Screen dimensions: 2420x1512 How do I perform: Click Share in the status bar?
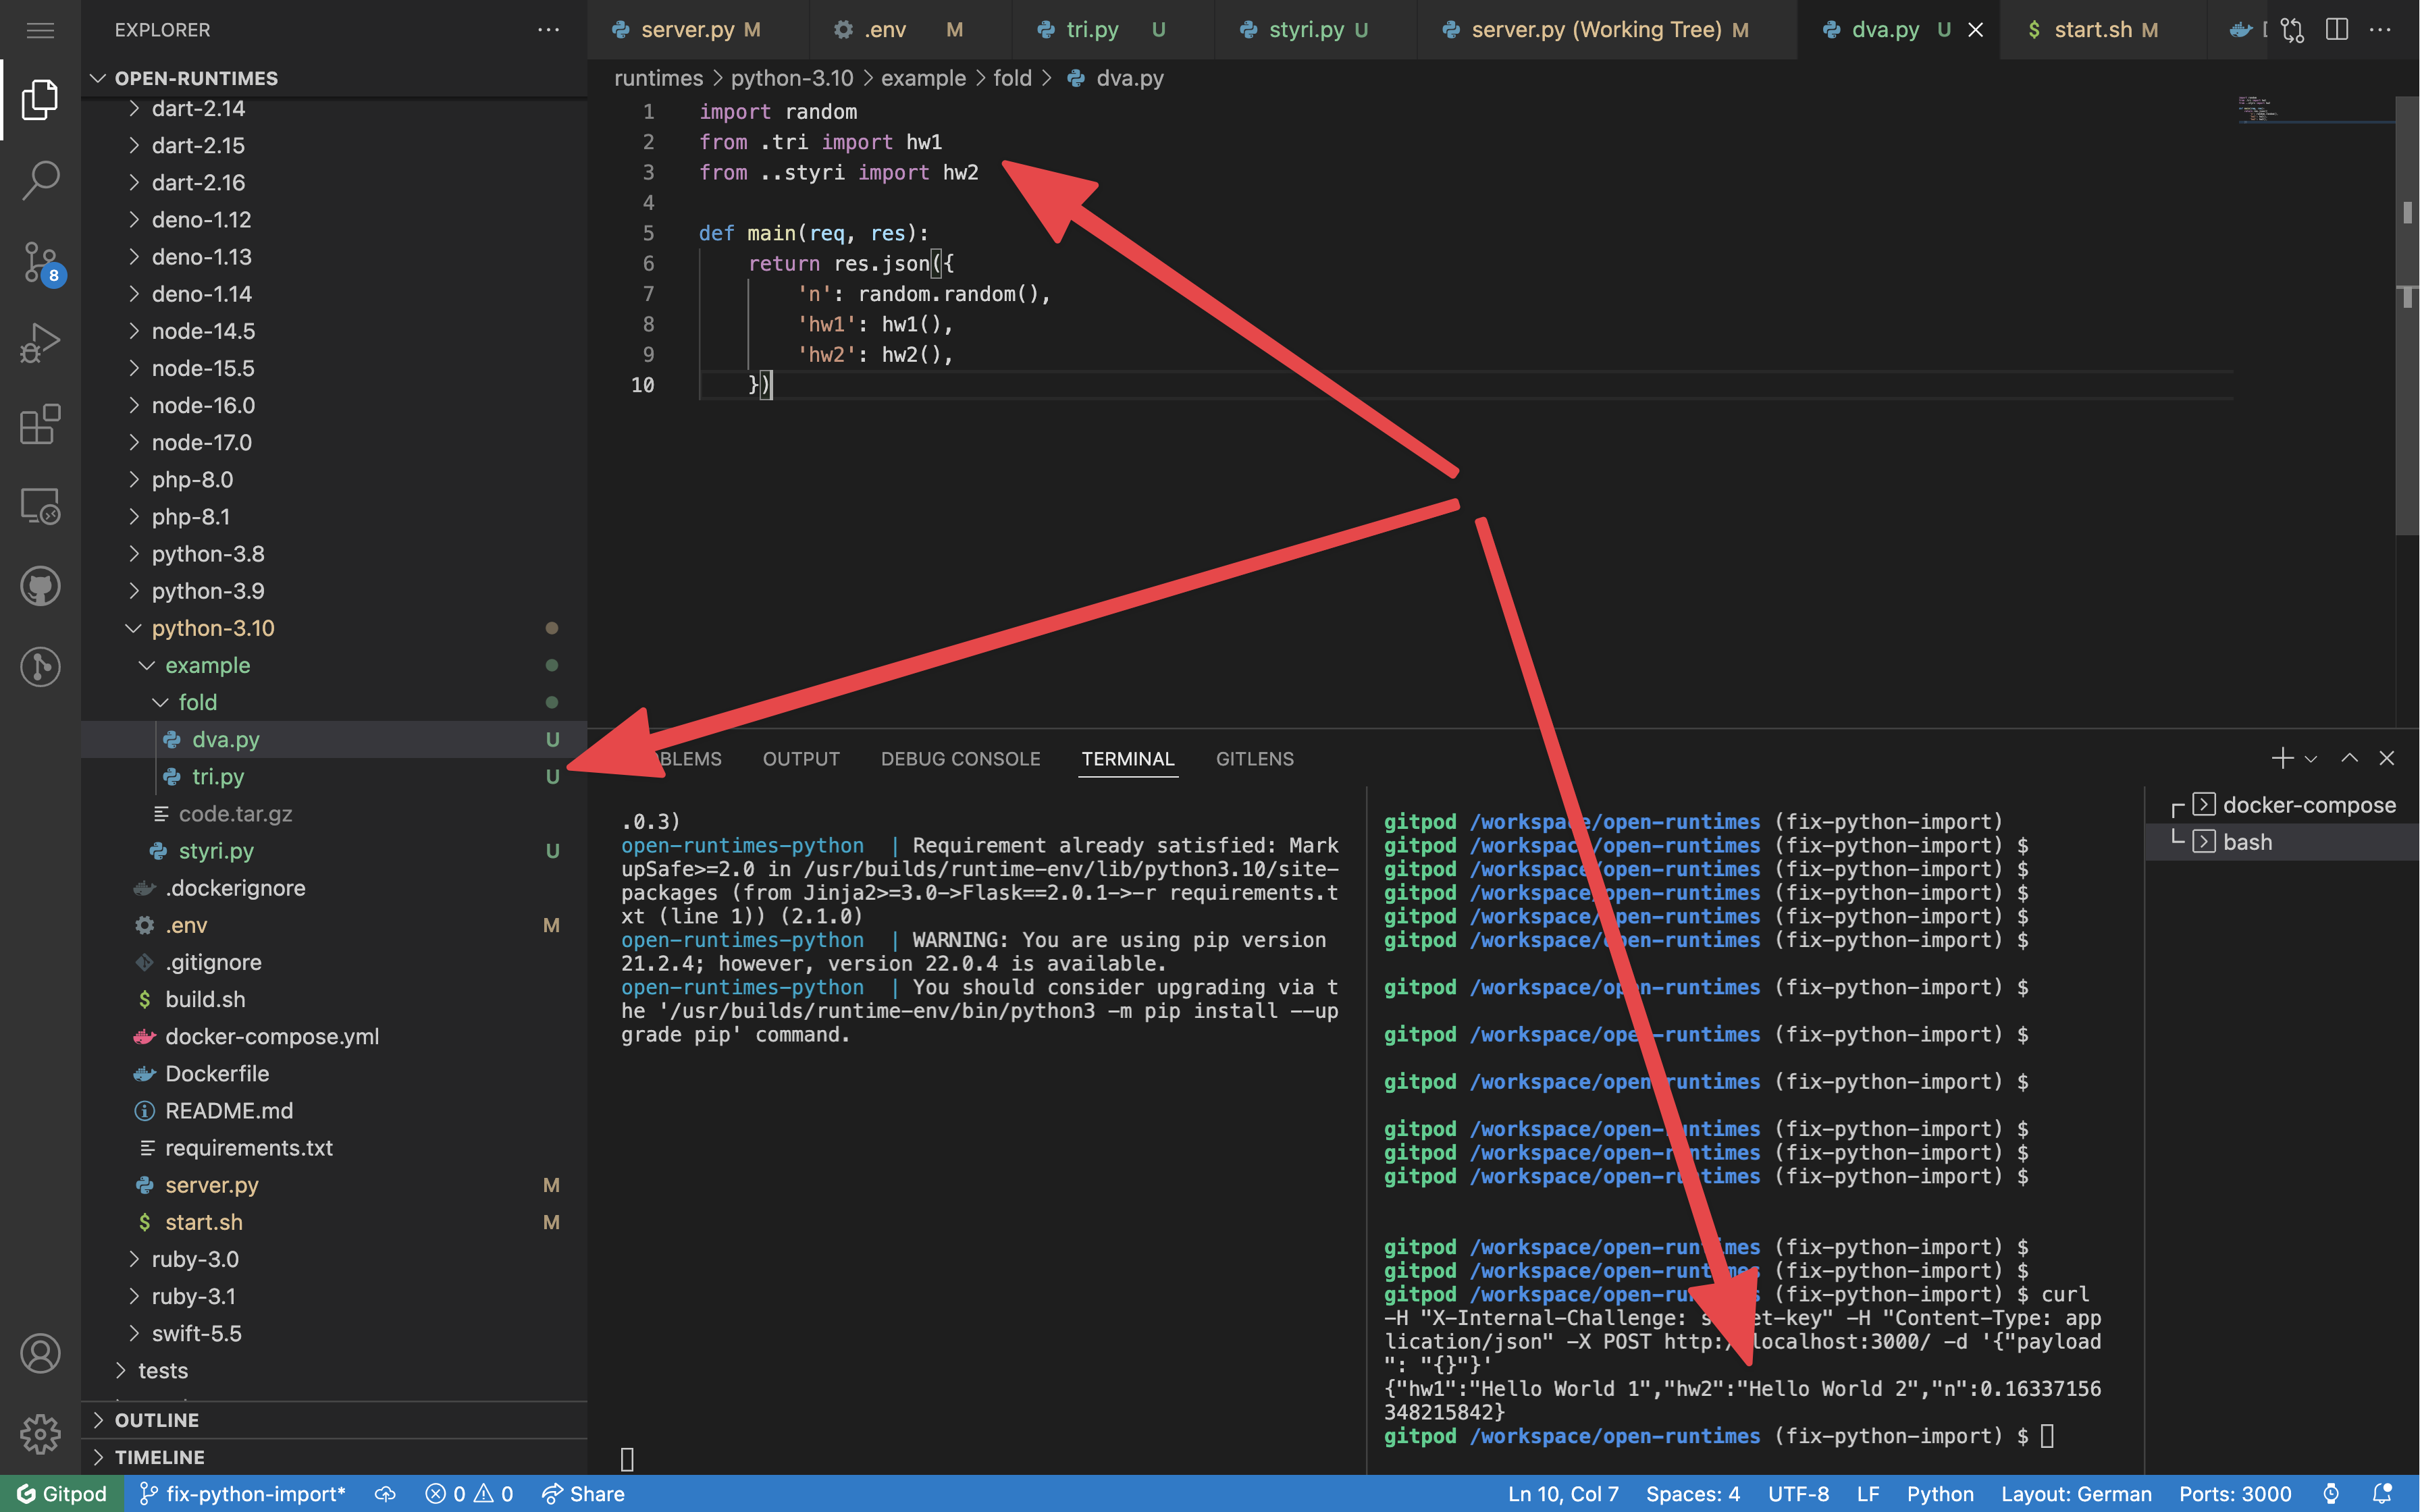coord(583,1494)
